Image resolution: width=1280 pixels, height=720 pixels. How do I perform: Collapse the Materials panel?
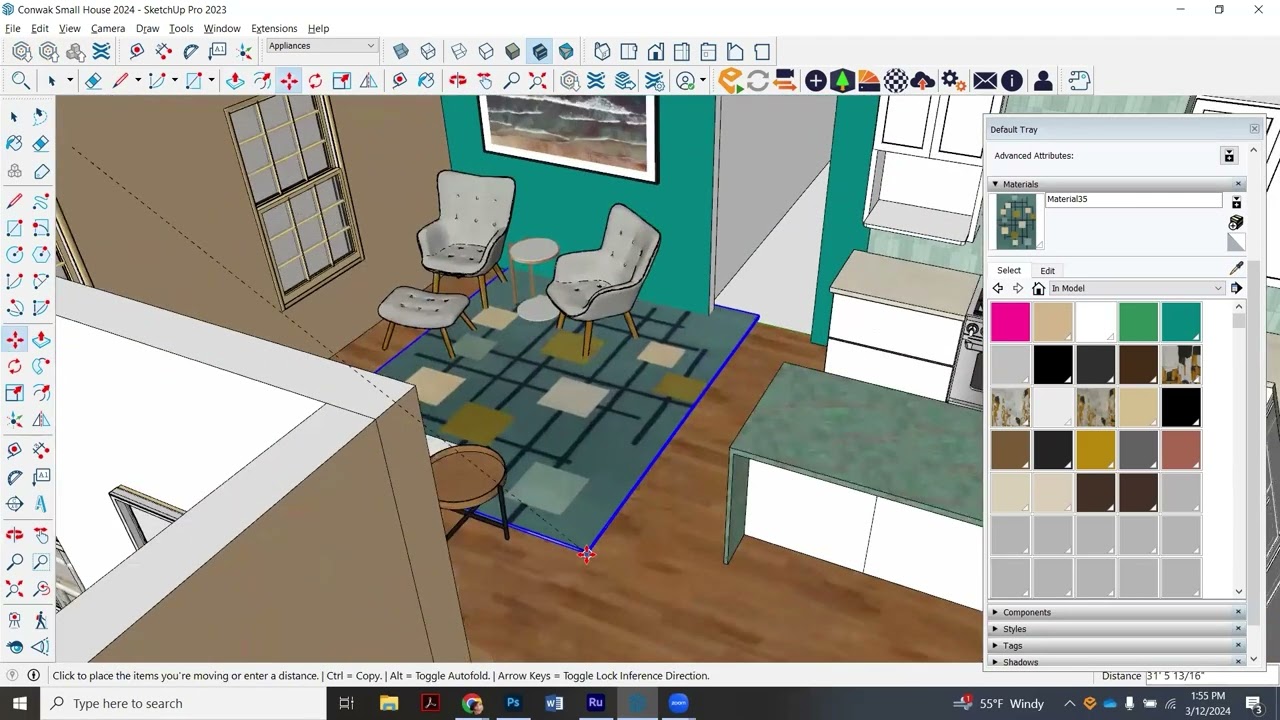(x=995, y=184)
